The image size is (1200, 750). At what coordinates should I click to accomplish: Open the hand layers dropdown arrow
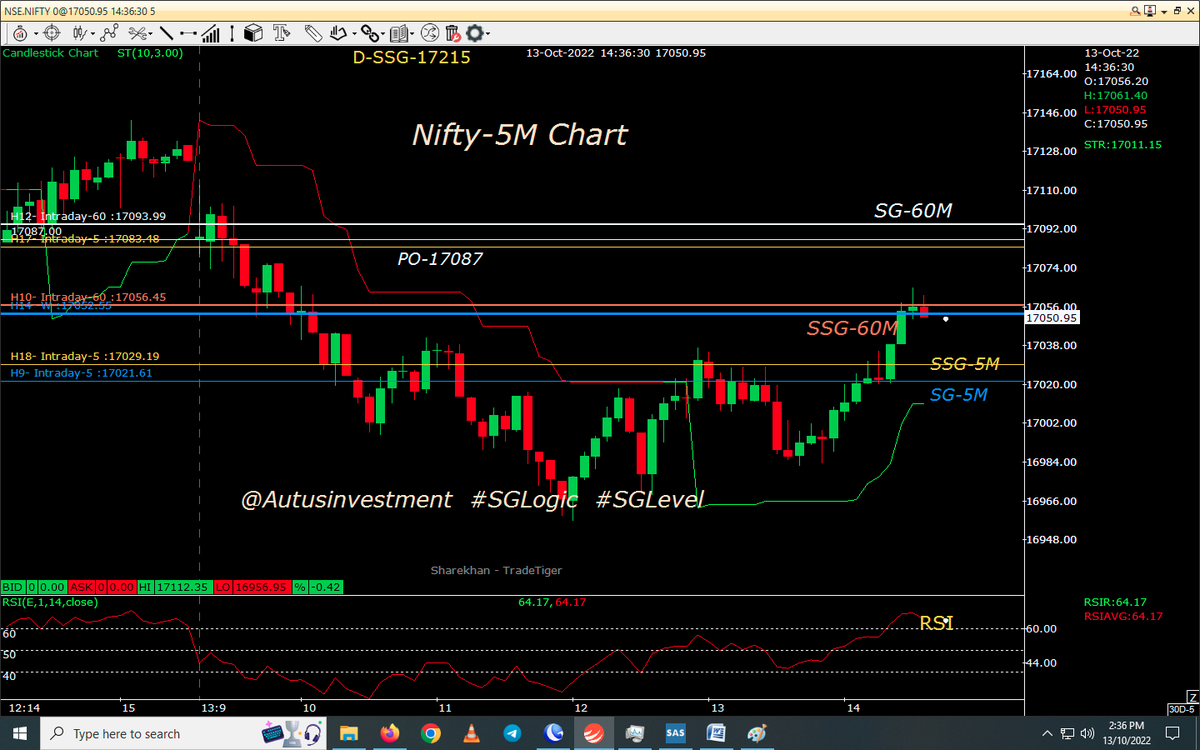pos(354,34)
